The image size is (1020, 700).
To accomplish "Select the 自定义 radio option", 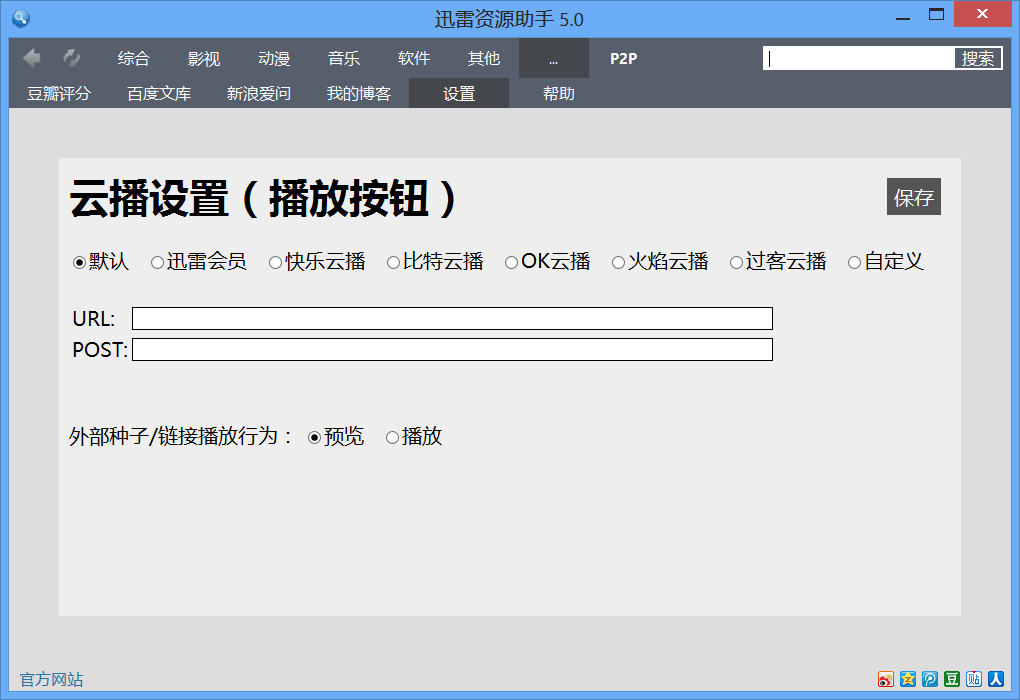I will point(854,263).
